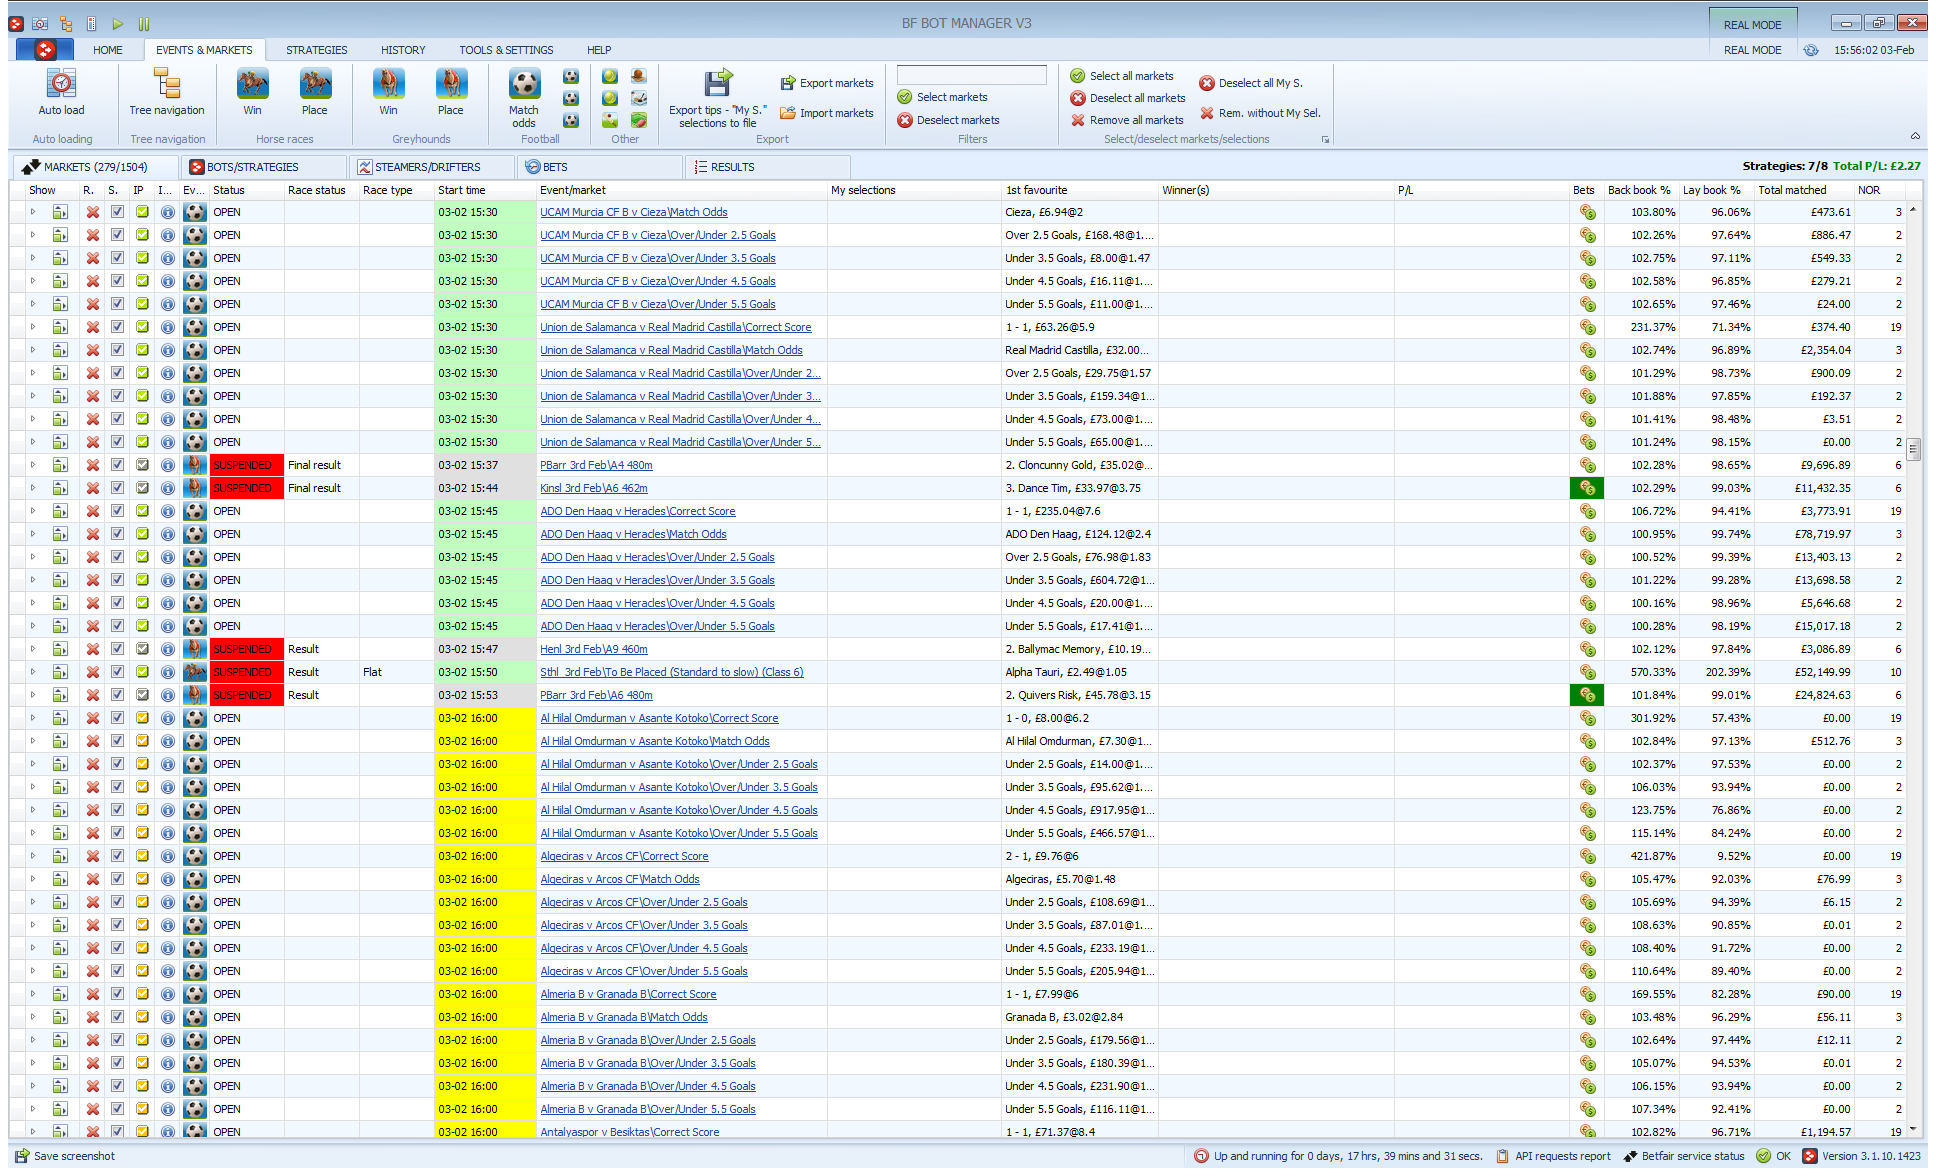Expand Algeciras v Arcos CF Correct Score row
The width and height of the screenshot is (1936, 1176).
coord(32,856)
